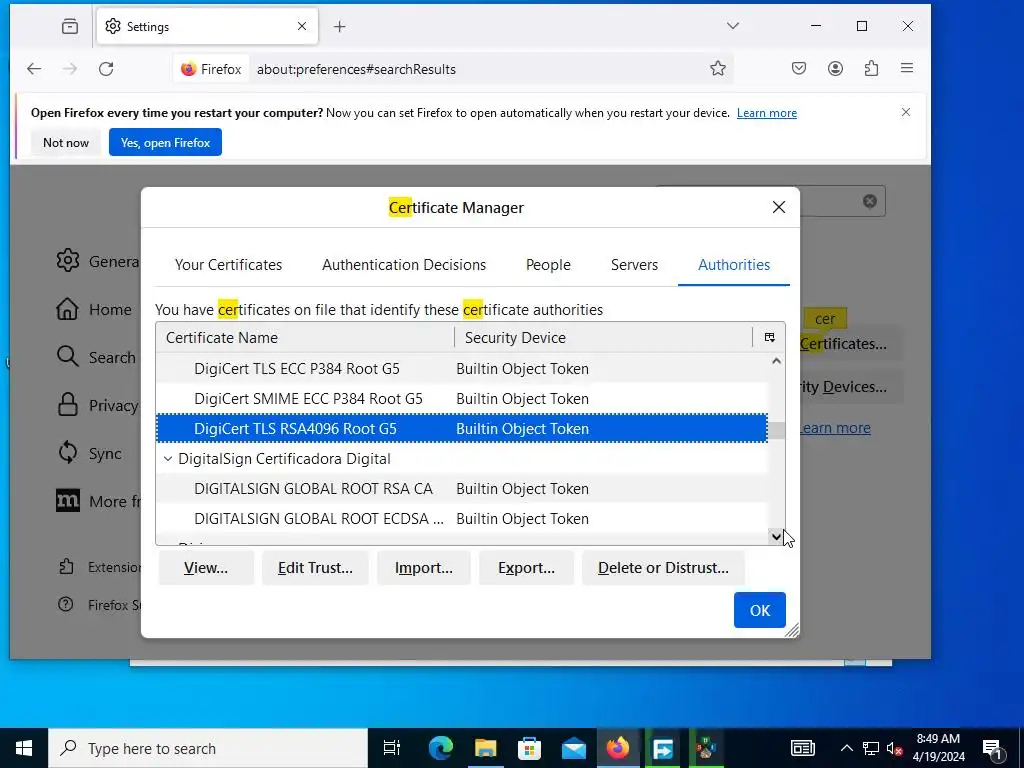Show hidden system tray icons
The height and width of the screenshot is (768, 1024).
tap(846, 748)
